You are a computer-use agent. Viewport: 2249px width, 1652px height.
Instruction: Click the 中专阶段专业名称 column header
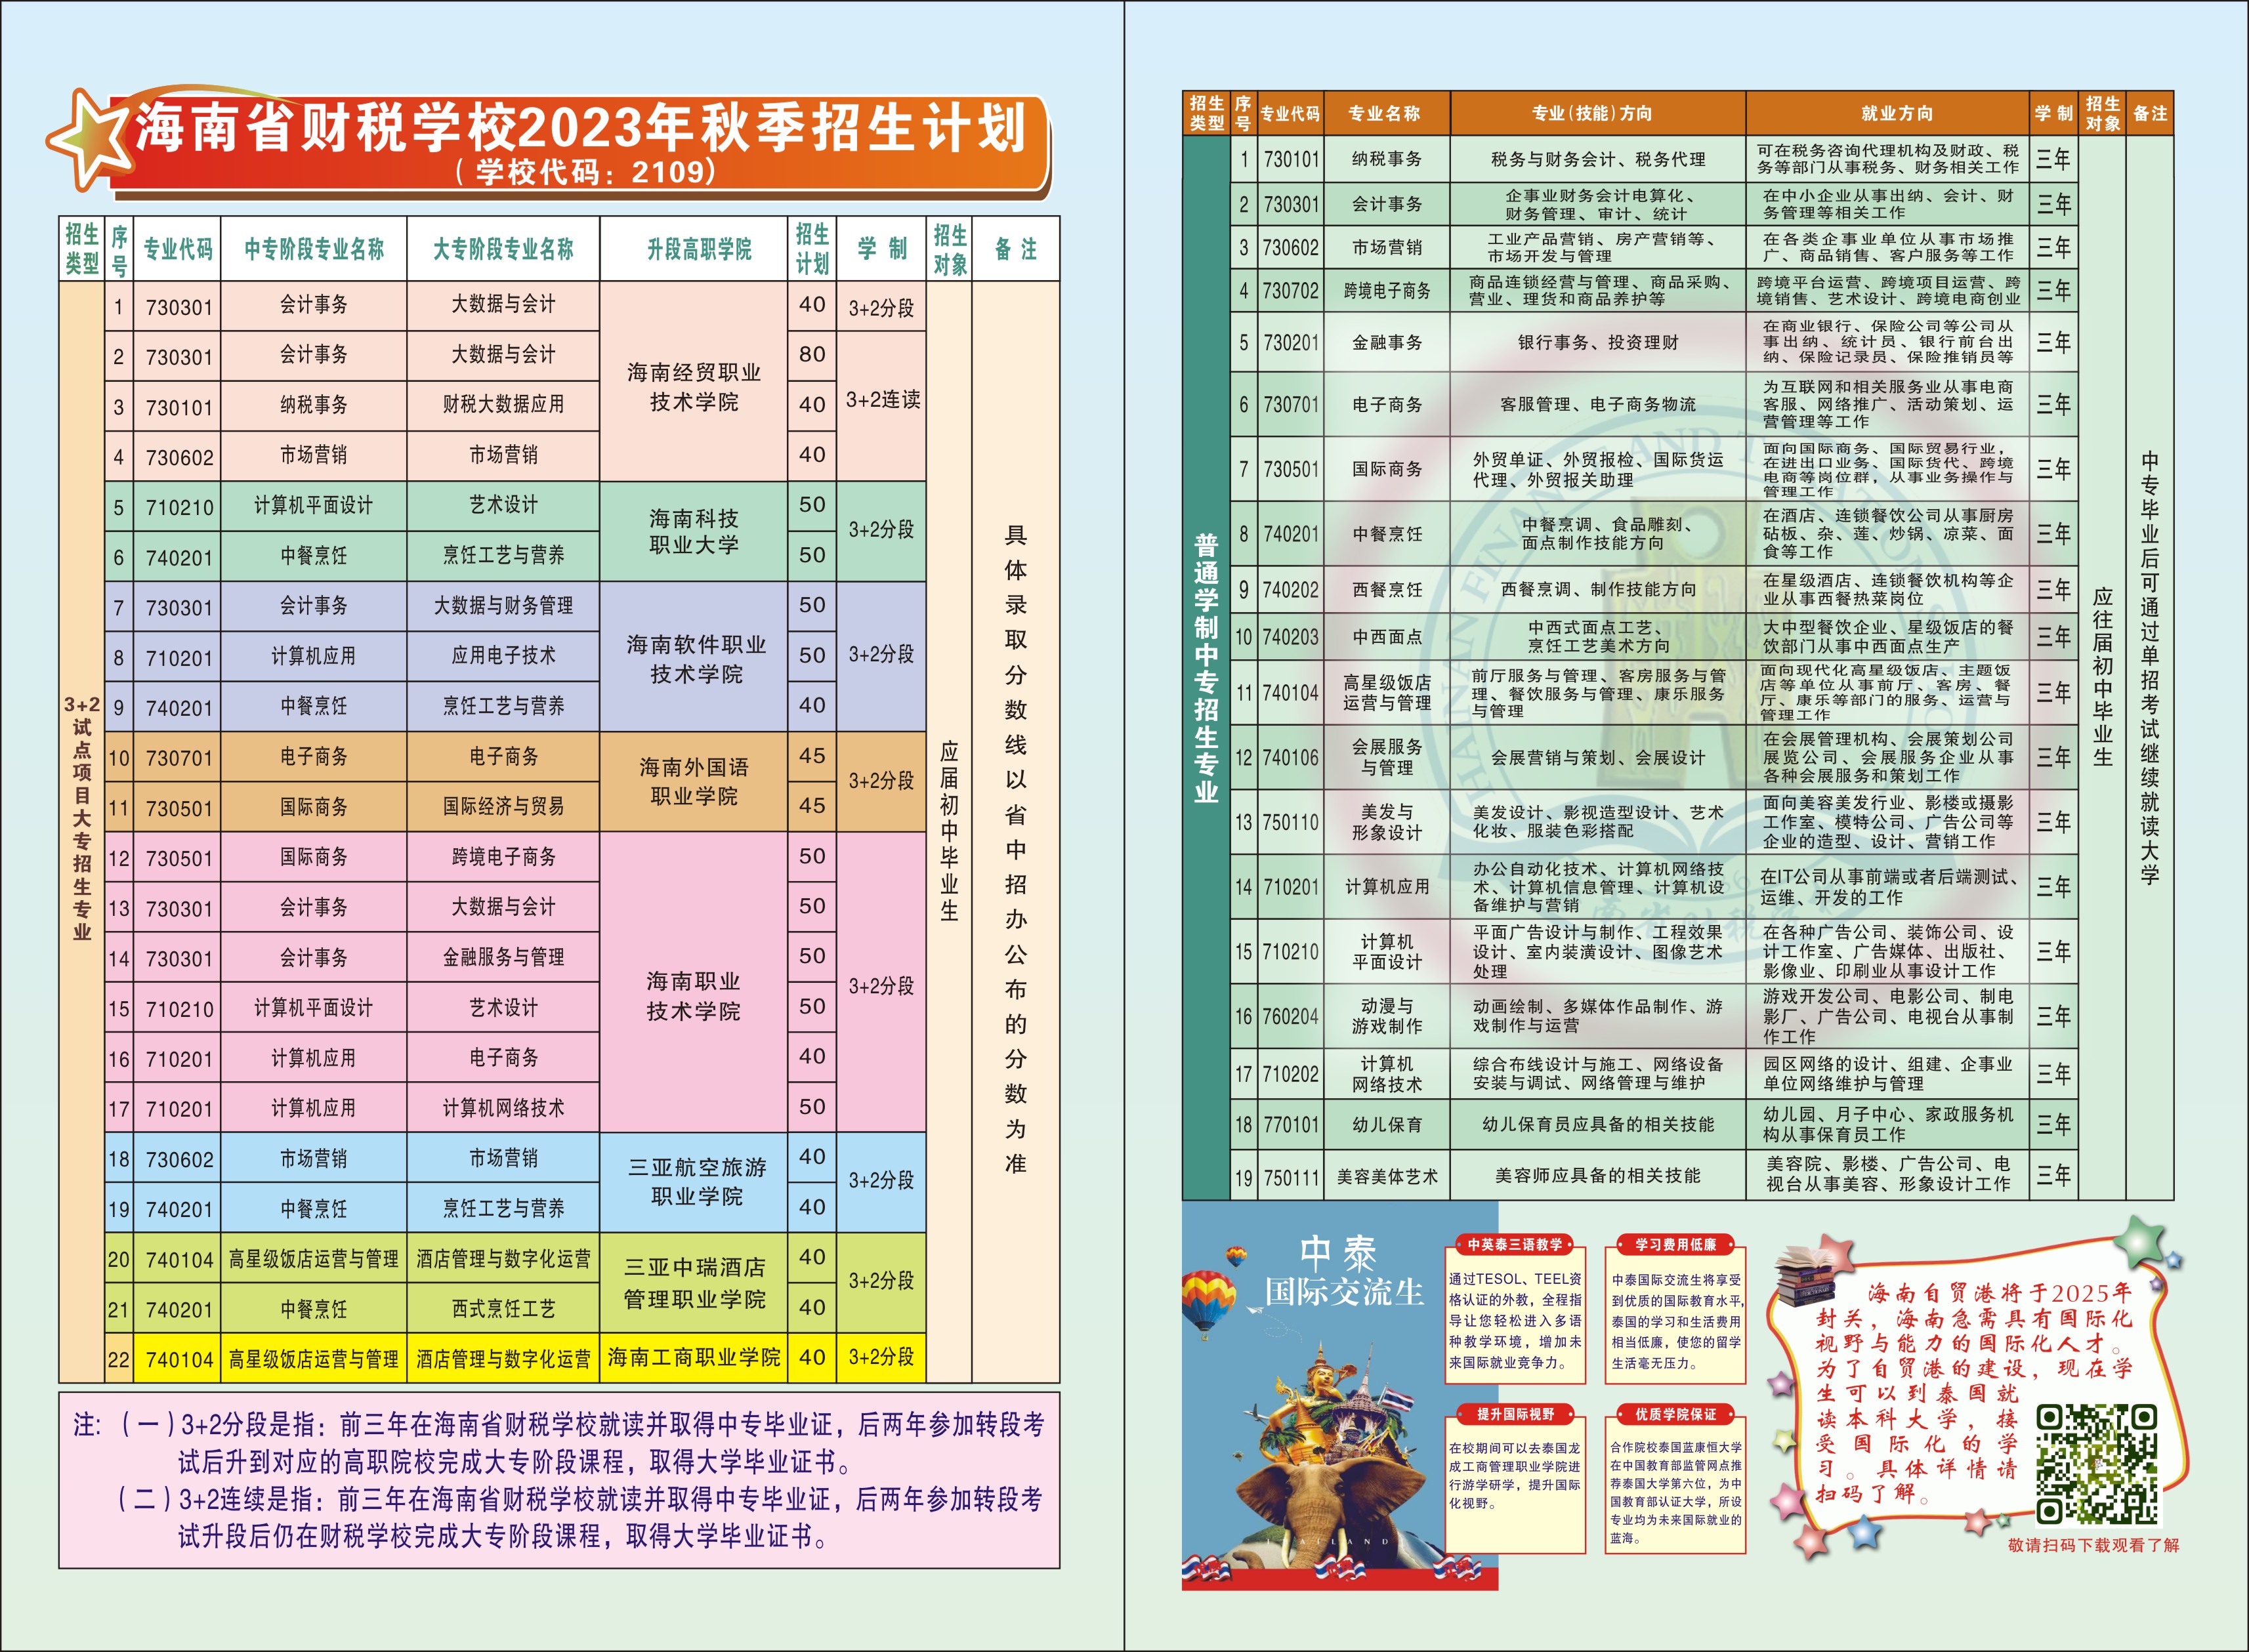[314, 249]
